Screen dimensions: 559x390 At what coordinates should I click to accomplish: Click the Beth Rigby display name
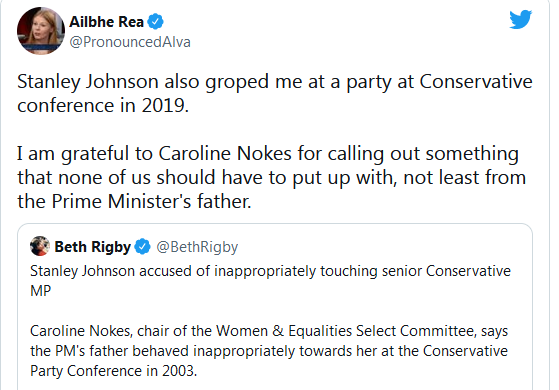pos(93,247)
